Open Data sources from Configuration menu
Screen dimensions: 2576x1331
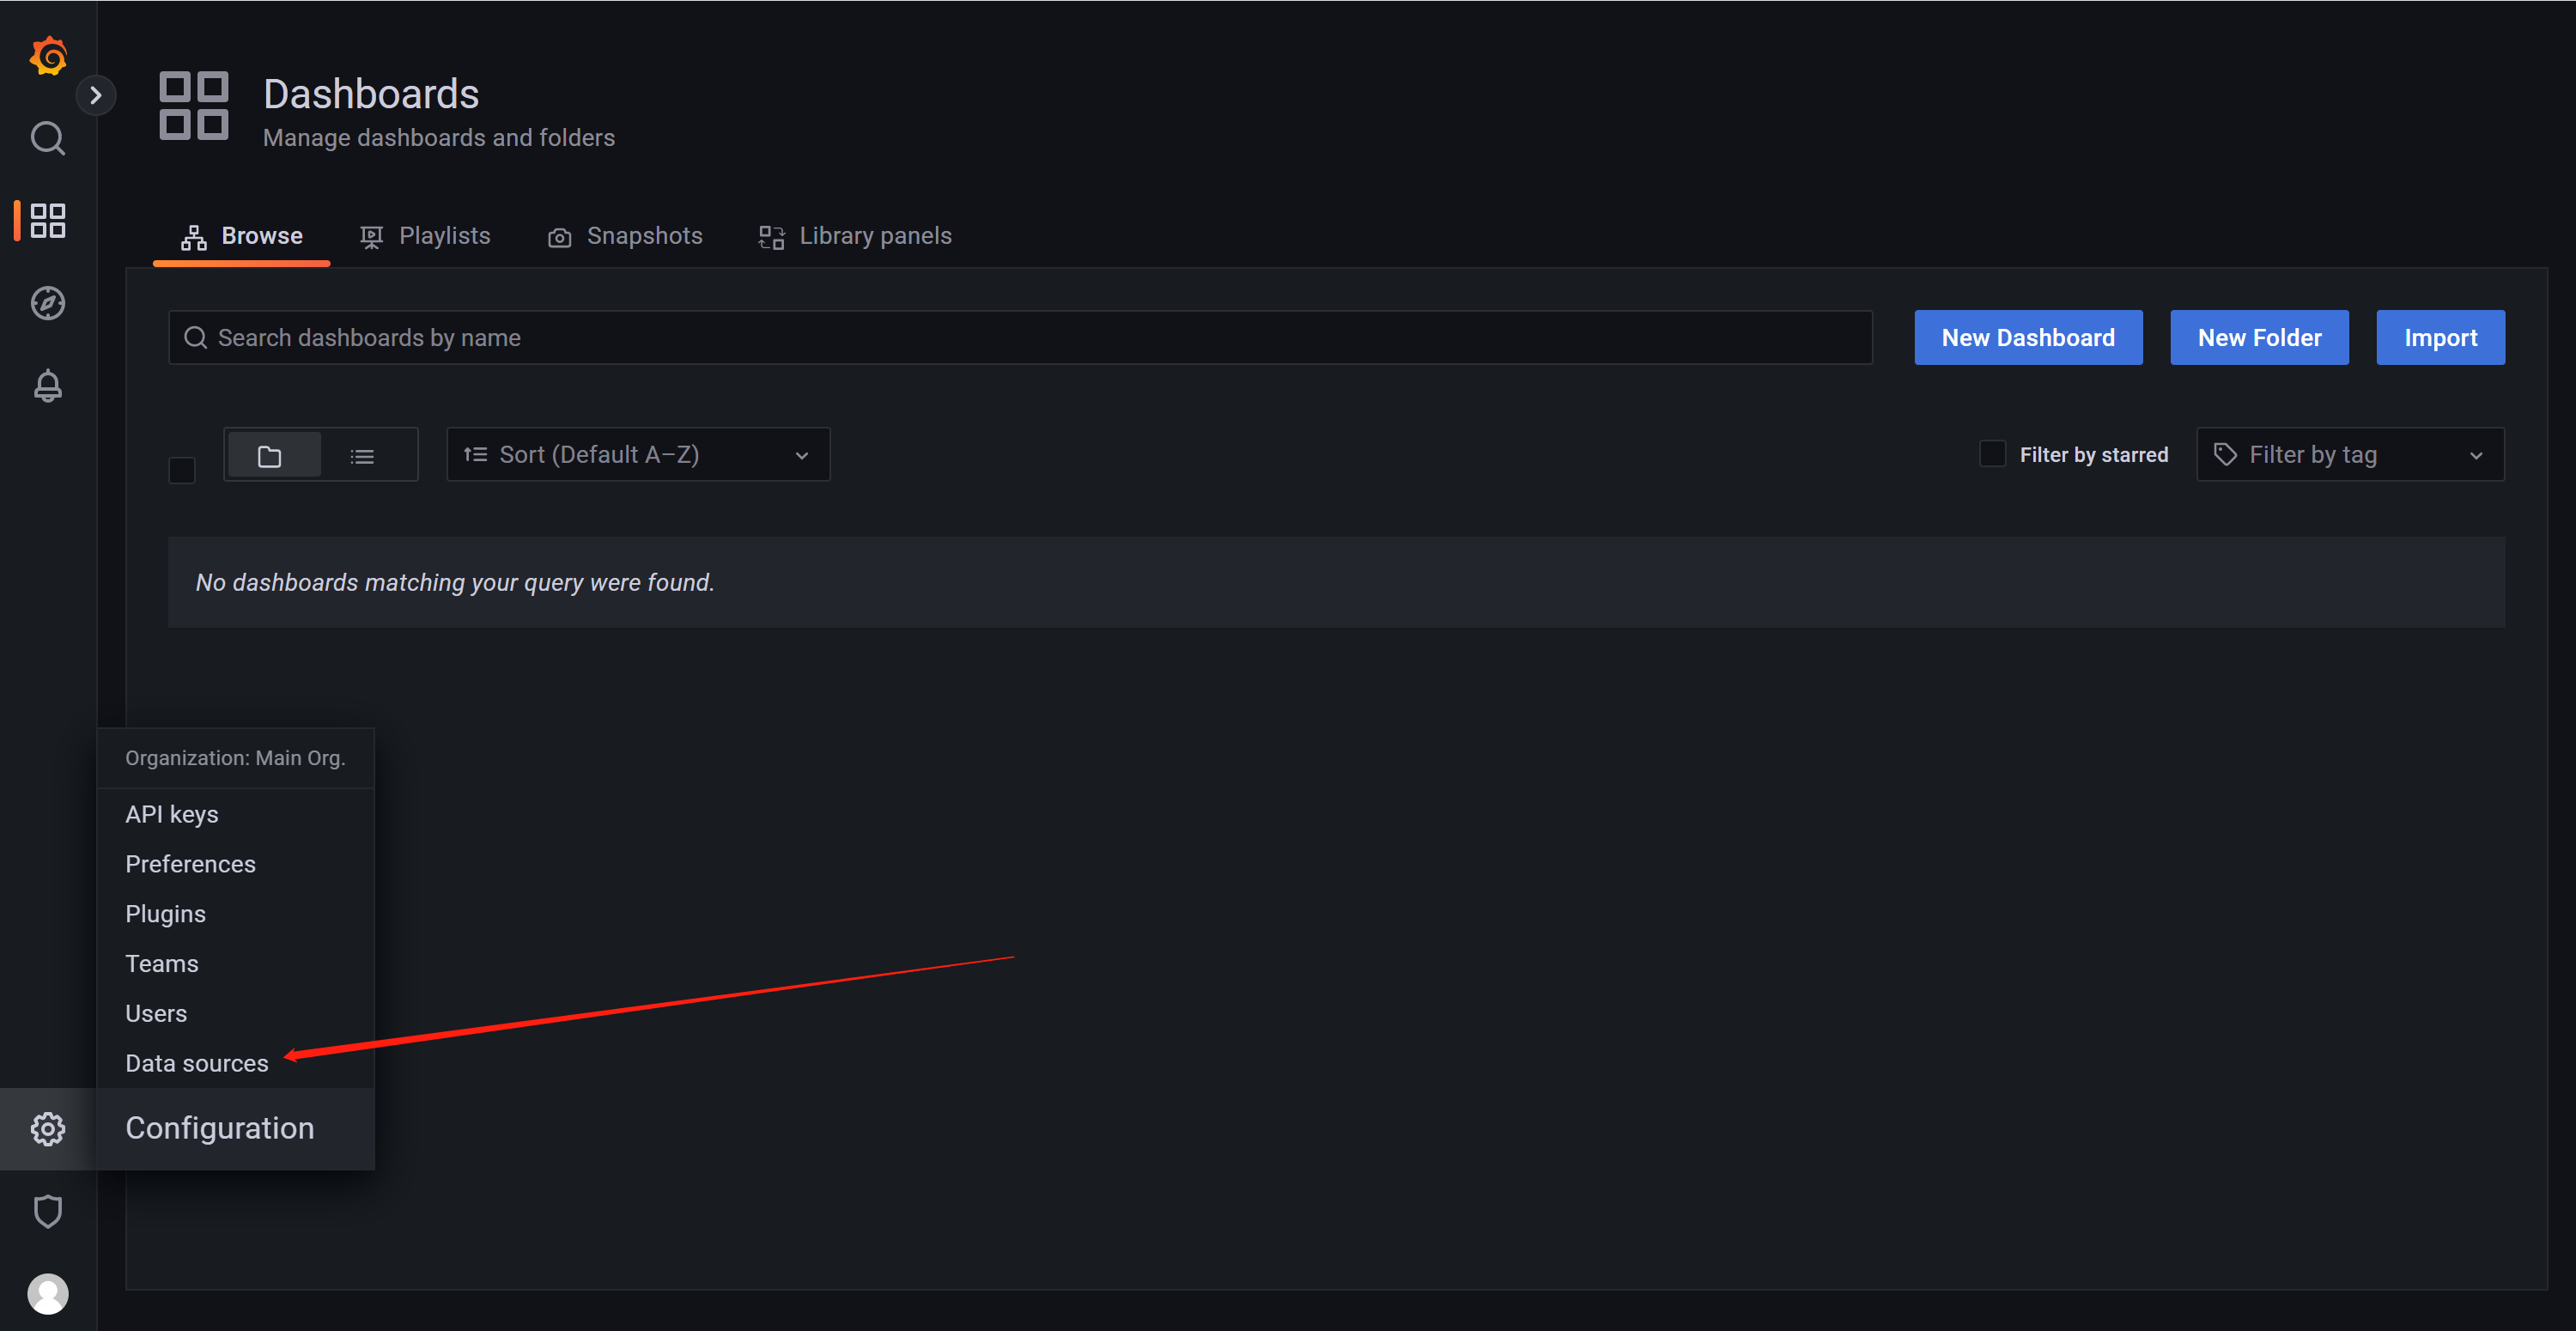click(197, 1064)
